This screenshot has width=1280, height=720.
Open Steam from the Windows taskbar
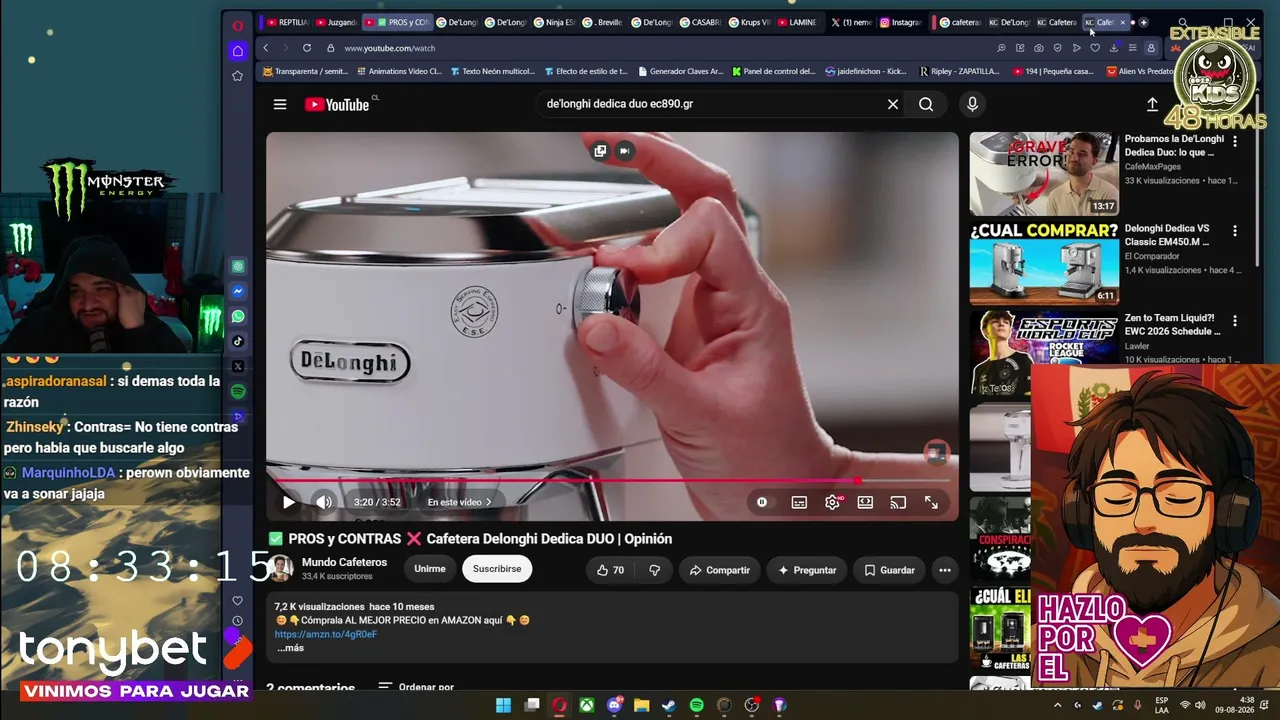click(x=669, y=705)
